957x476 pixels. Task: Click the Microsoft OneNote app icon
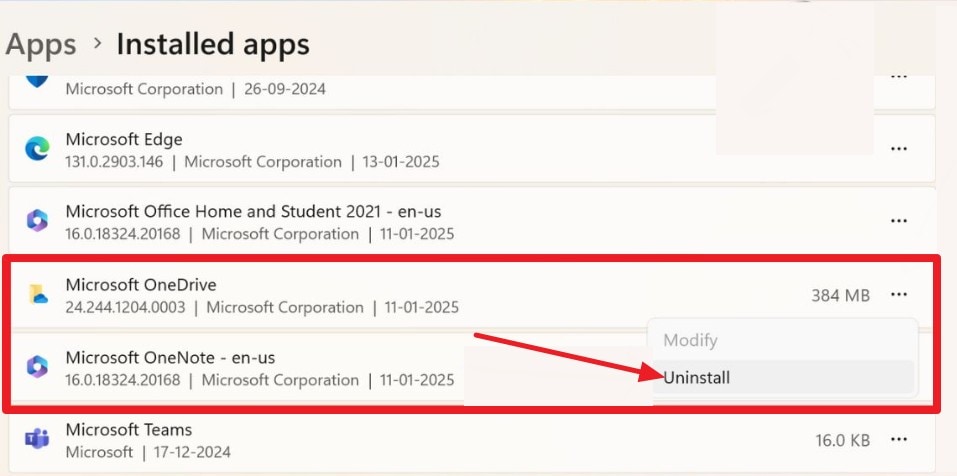(x=37, y=367)
